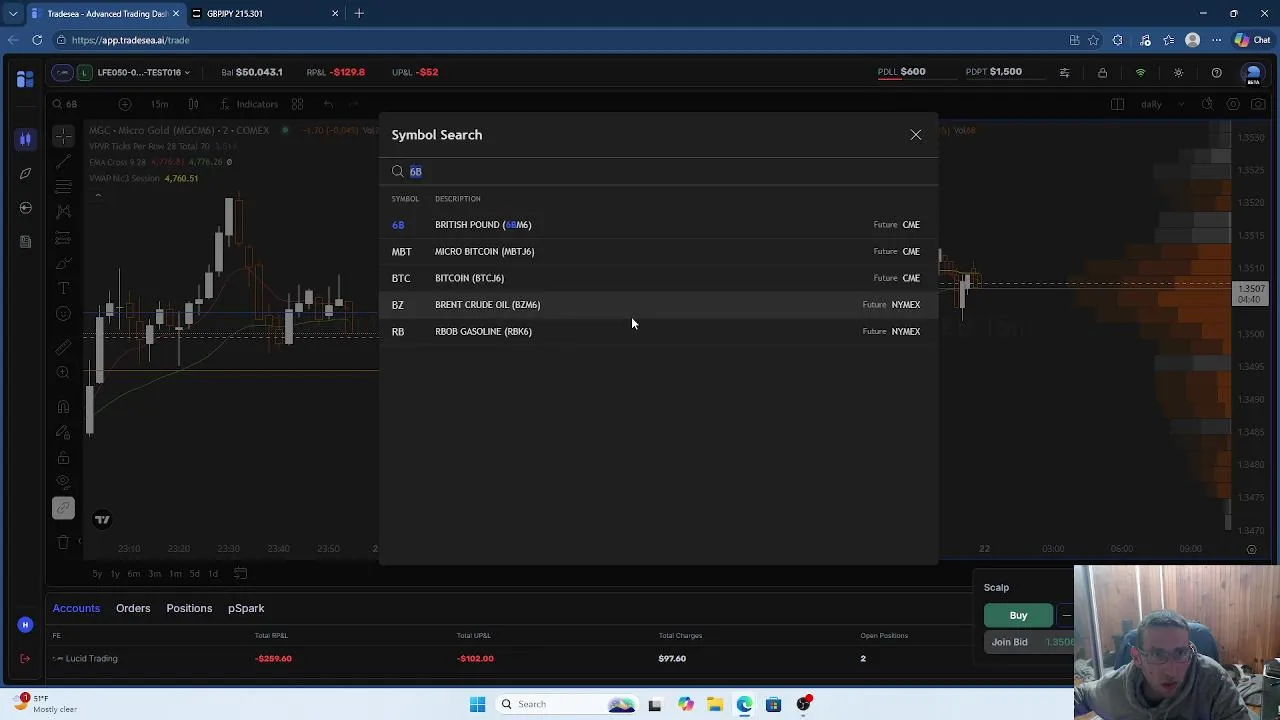Viewport: 1280px width, 720px height.
Task: Toggle light/dark theme sun icon
Action: coord(1178,72)
